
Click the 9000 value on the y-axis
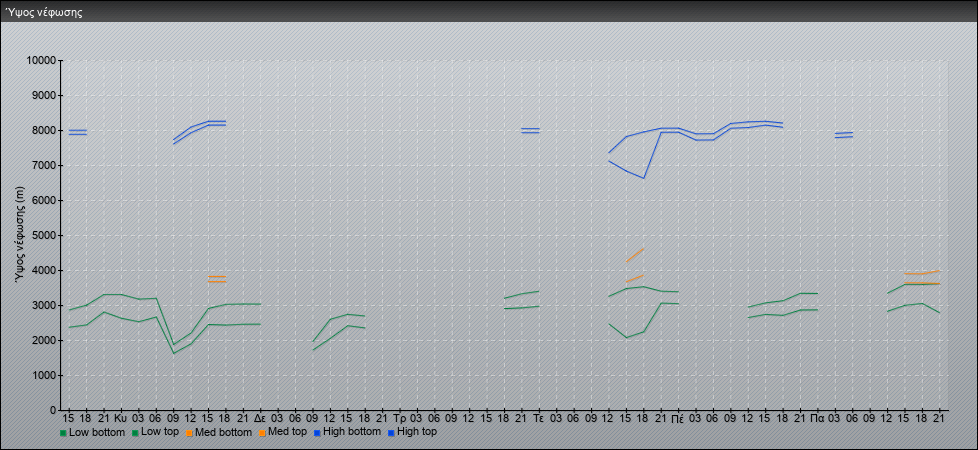pos(44,95)
